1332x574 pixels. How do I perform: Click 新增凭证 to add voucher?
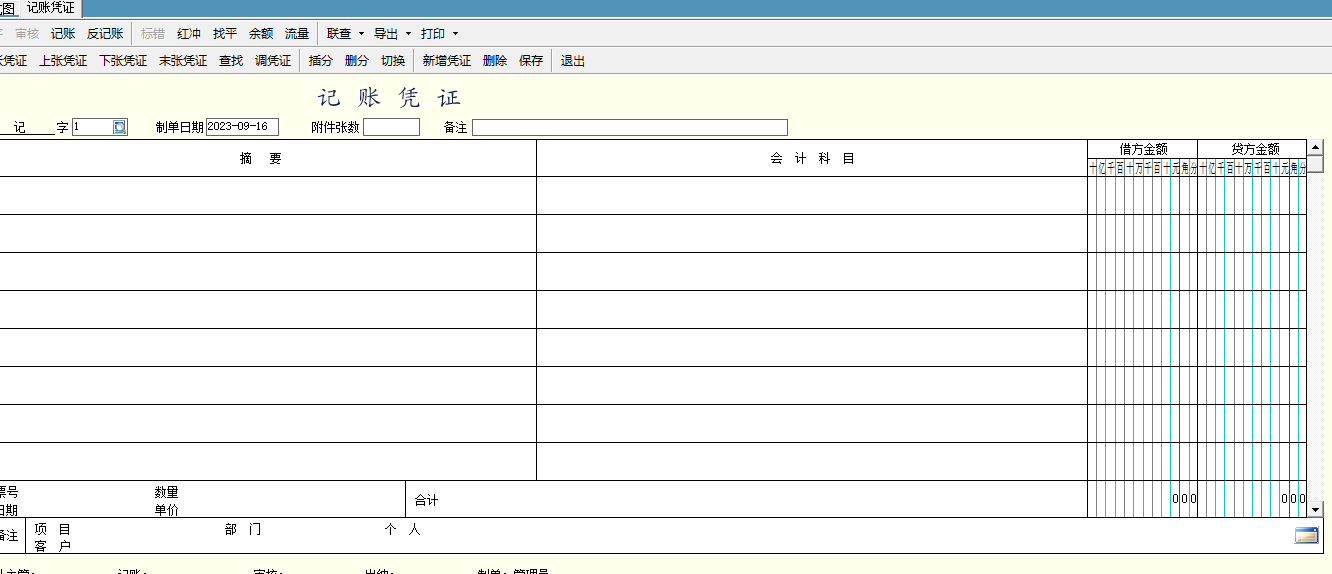pyautogui.click(x=446, y=61)
